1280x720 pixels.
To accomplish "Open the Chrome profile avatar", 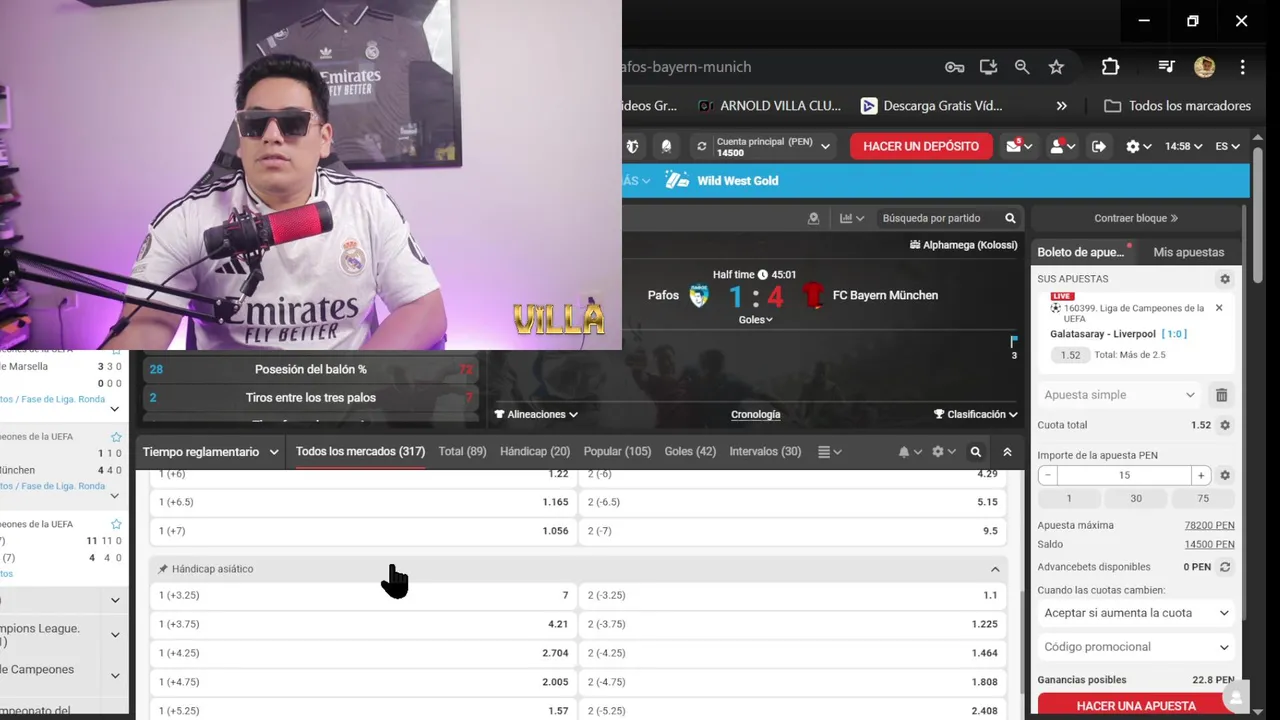I will (x=1204, y=67).
